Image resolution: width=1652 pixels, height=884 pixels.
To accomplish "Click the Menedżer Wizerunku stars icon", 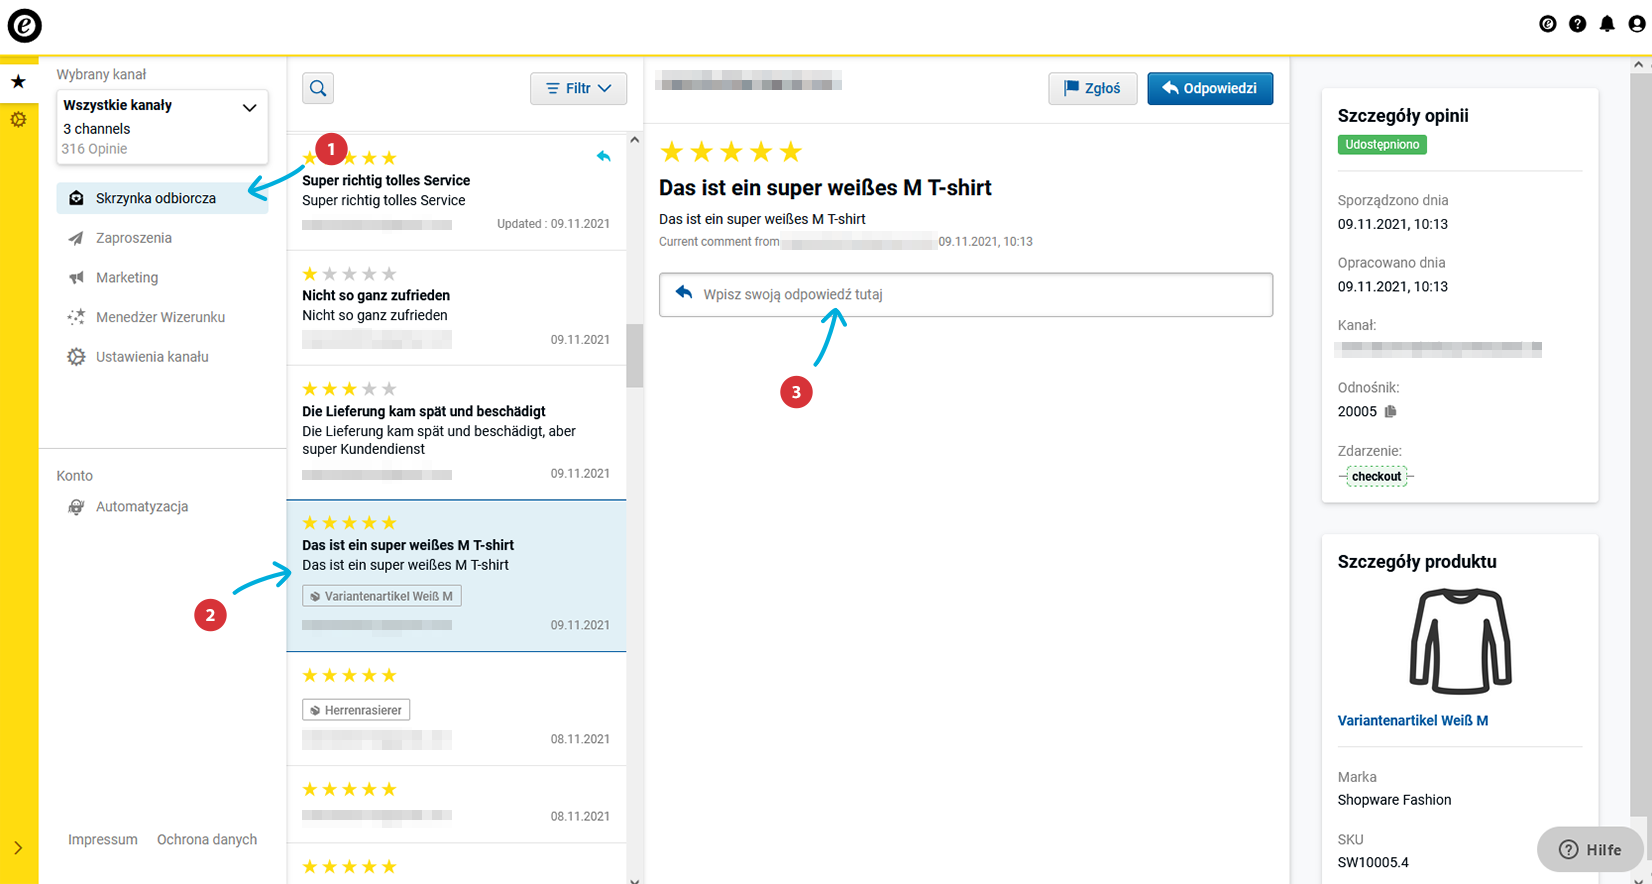I will 76,317.
